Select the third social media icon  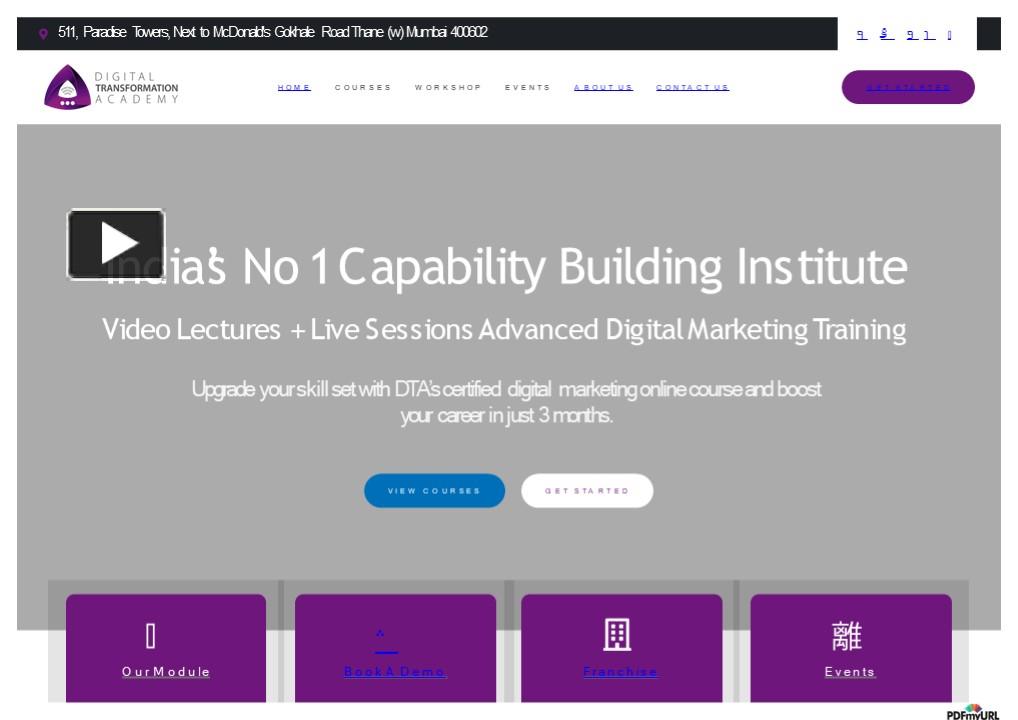pos(908,35)
